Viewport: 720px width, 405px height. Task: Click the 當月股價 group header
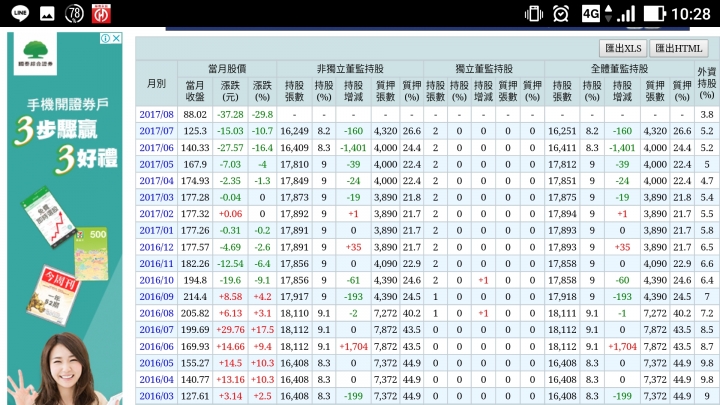[x=227, y=69]
